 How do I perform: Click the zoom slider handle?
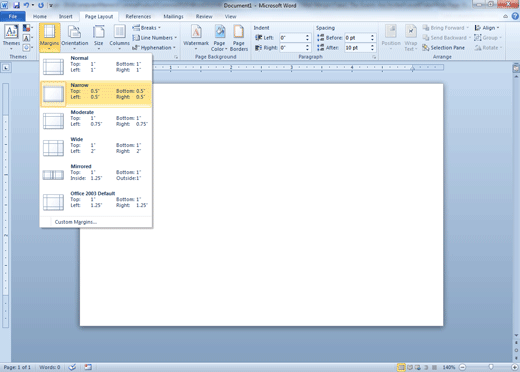click(491, 367)
